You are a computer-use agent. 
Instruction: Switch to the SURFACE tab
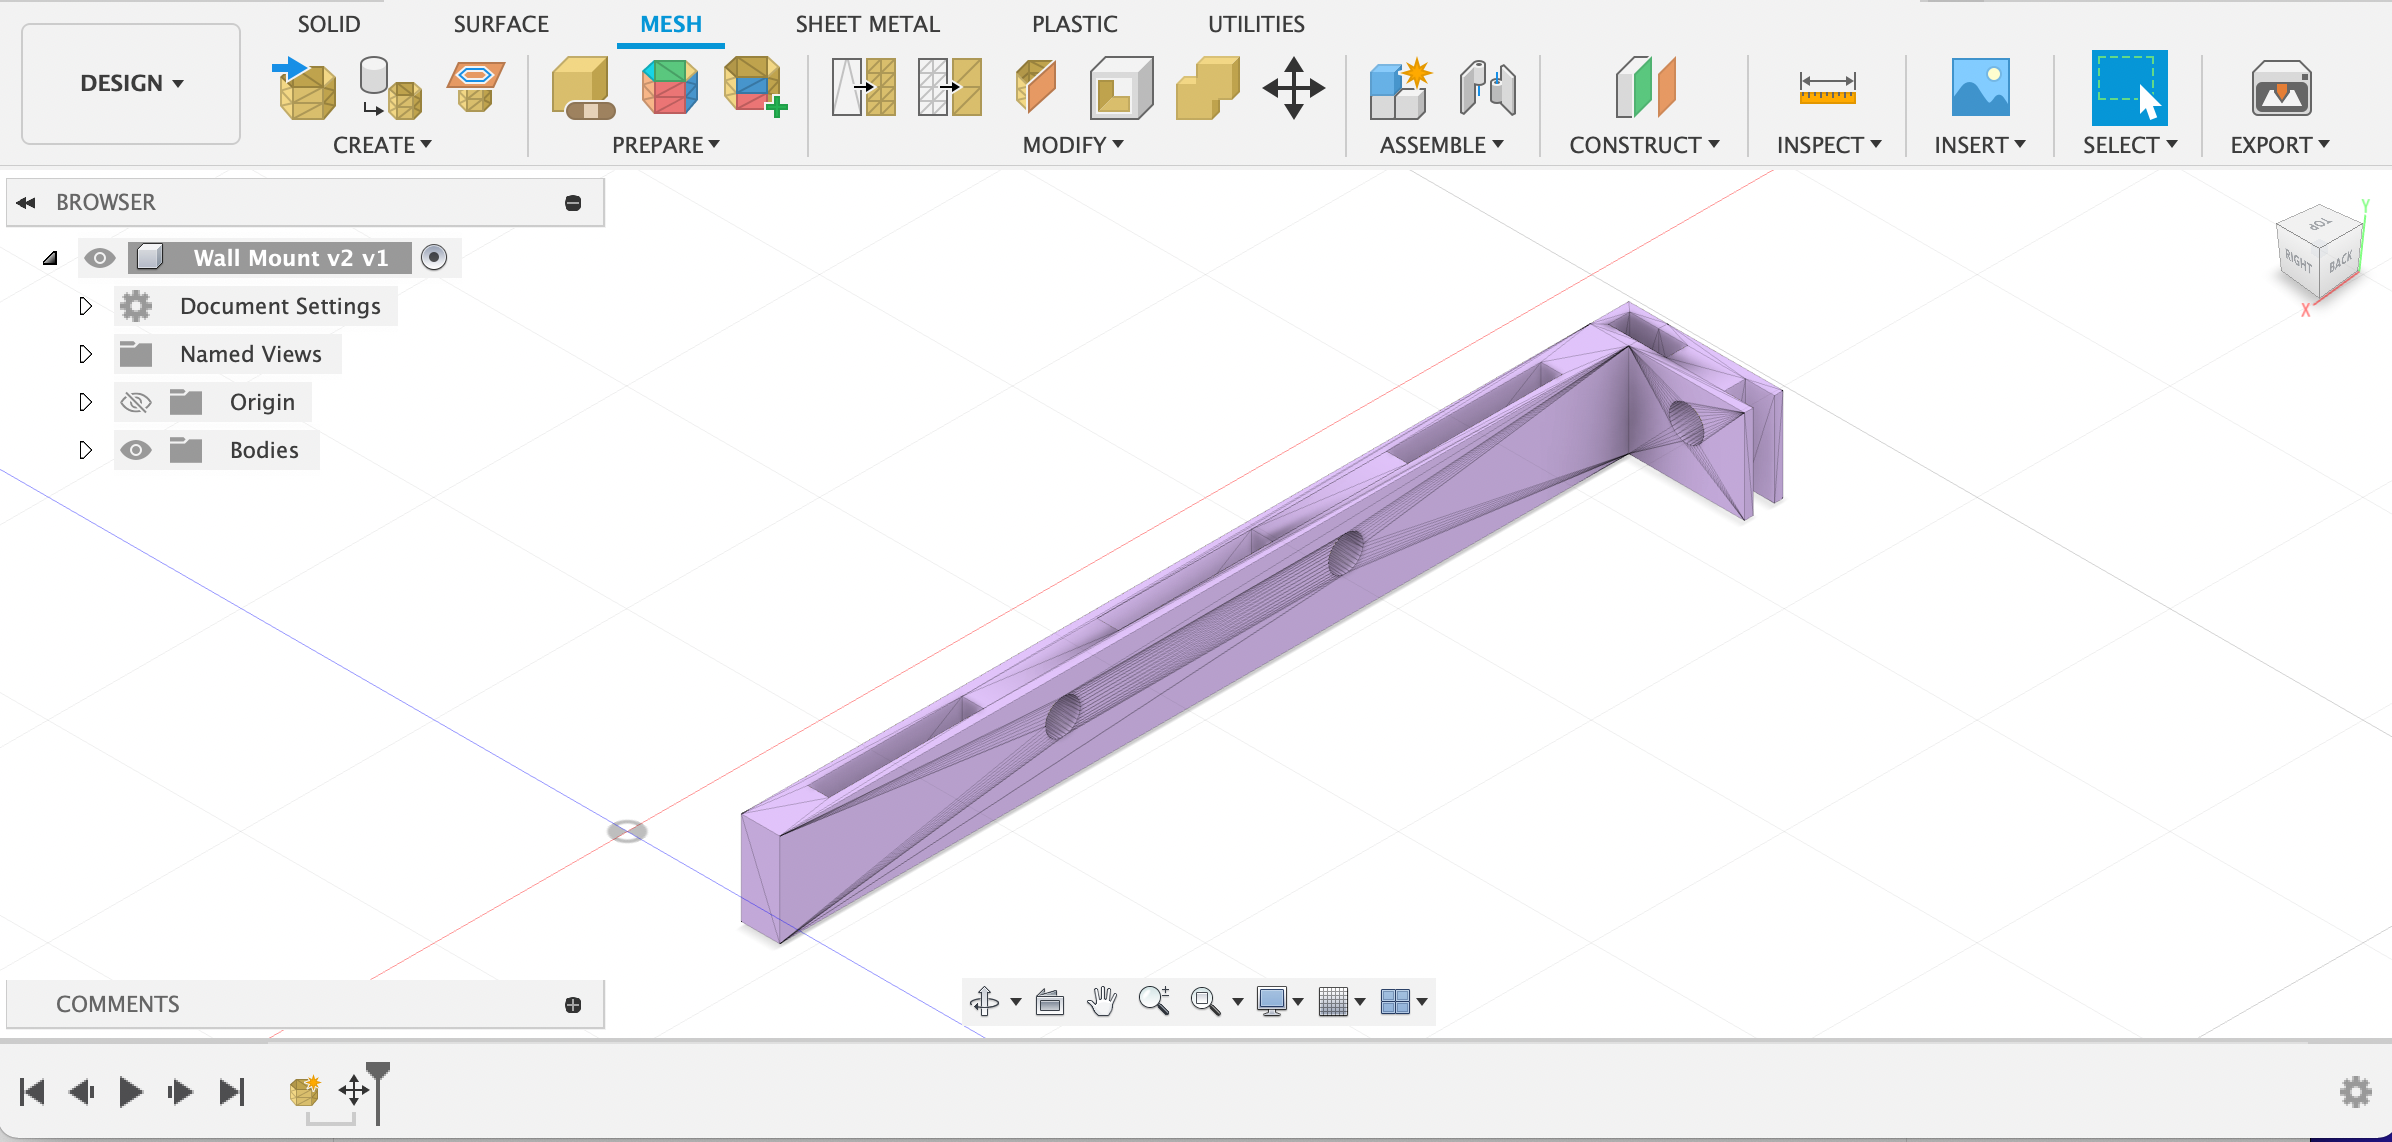pyautogui.click(x=501, y=24)
